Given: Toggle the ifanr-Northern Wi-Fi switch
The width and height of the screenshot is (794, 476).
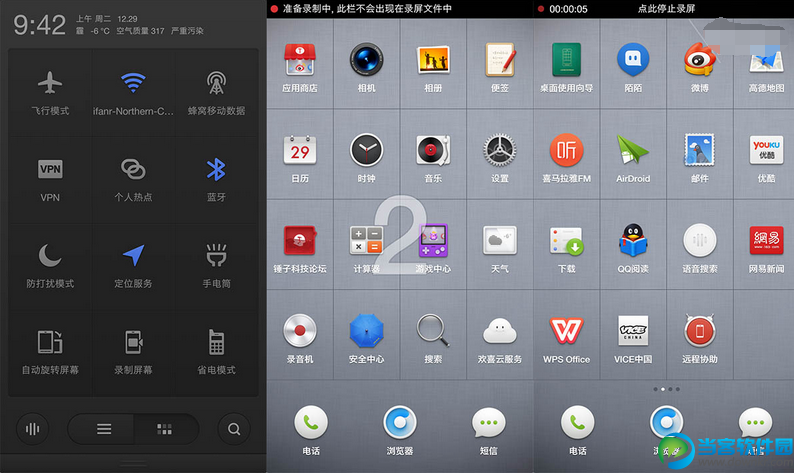Looking at the screenshot, I should pyautogui.click(x=133, y=93).
